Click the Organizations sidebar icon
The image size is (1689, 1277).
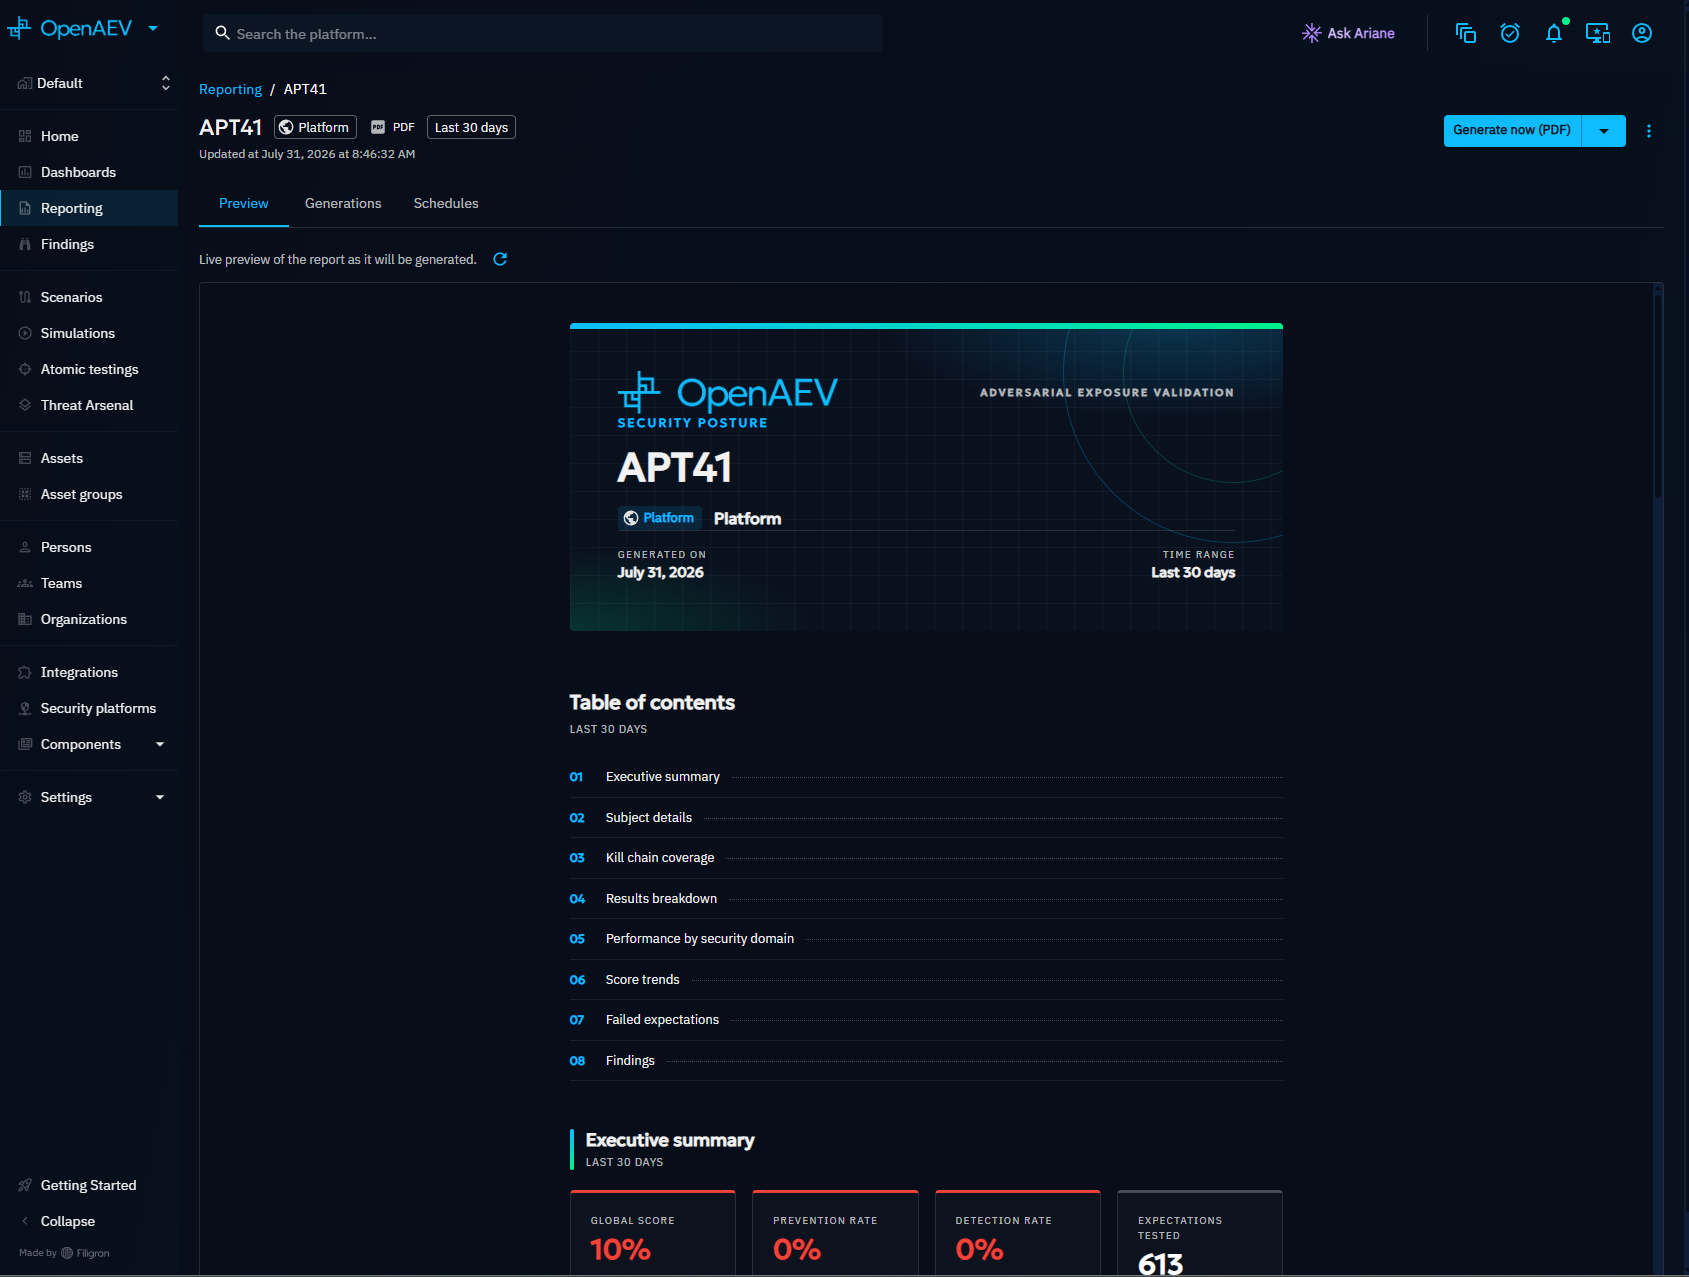25,619
